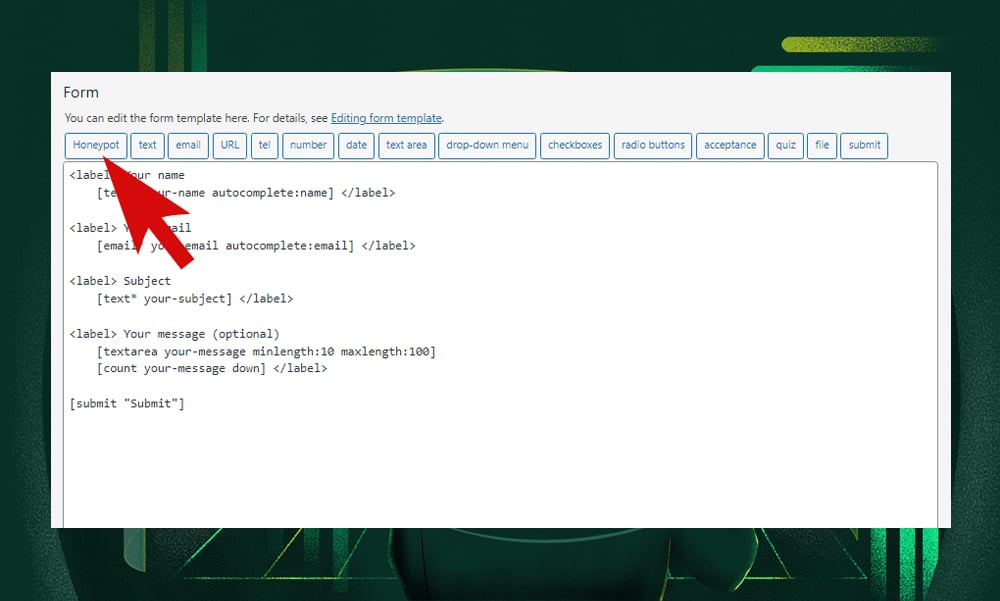
Task: Insert an acceptance checkbox tag
Action: [x=730, y=145]
